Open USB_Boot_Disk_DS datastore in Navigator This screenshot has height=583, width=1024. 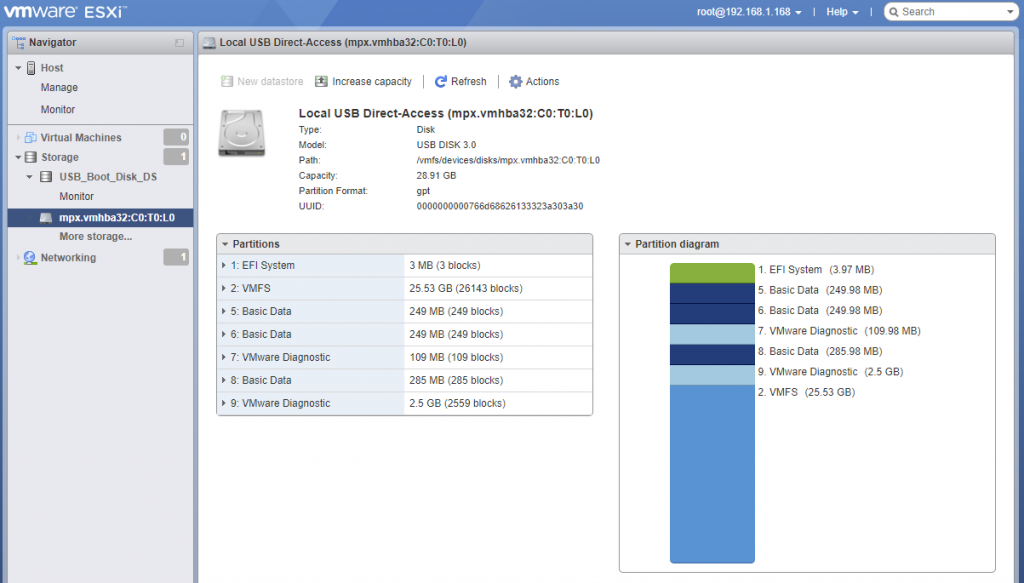(108, 177)
